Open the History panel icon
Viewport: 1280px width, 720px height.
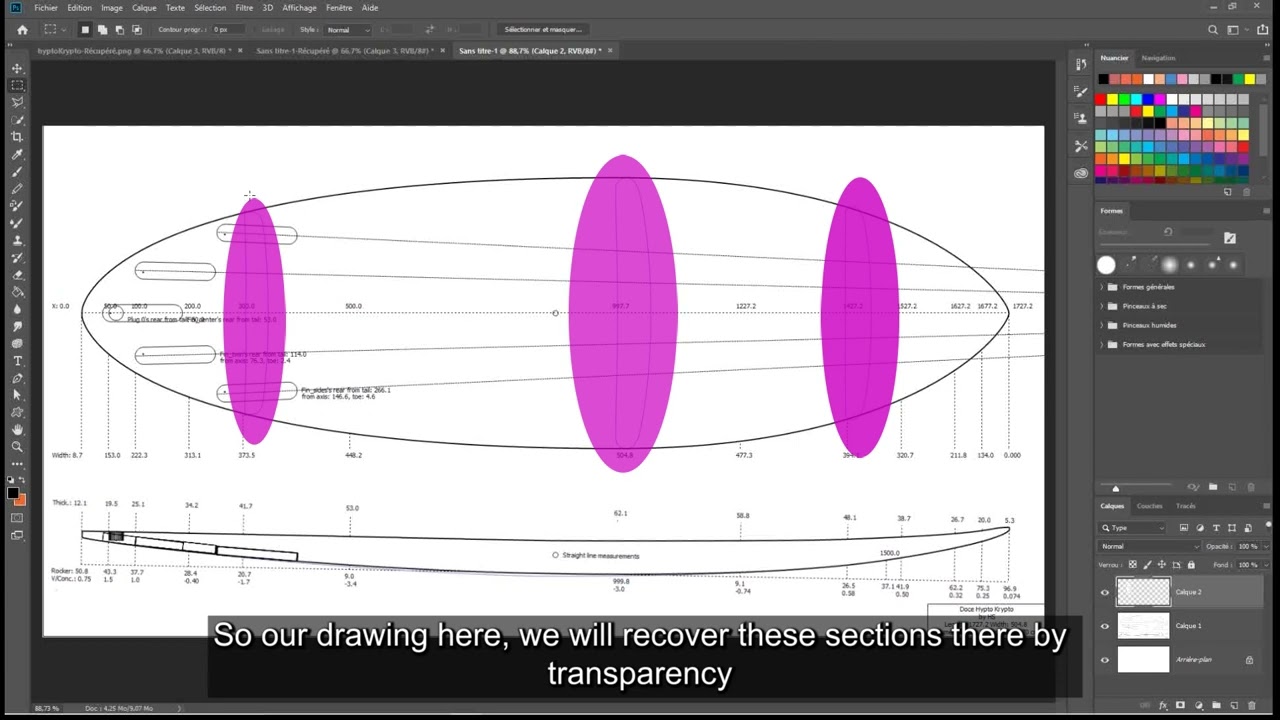point(1081,65)
